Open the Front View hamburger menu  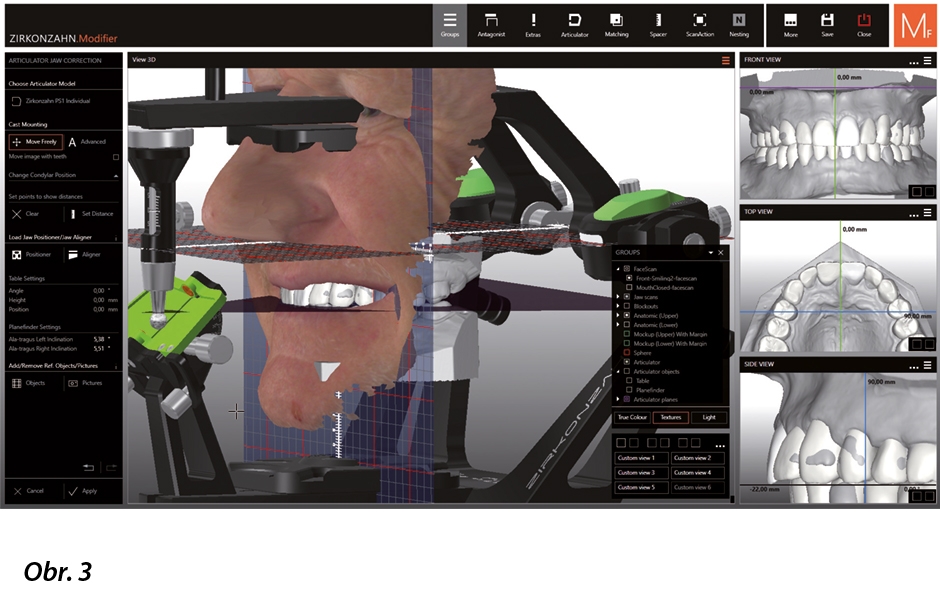coord(927,61)
